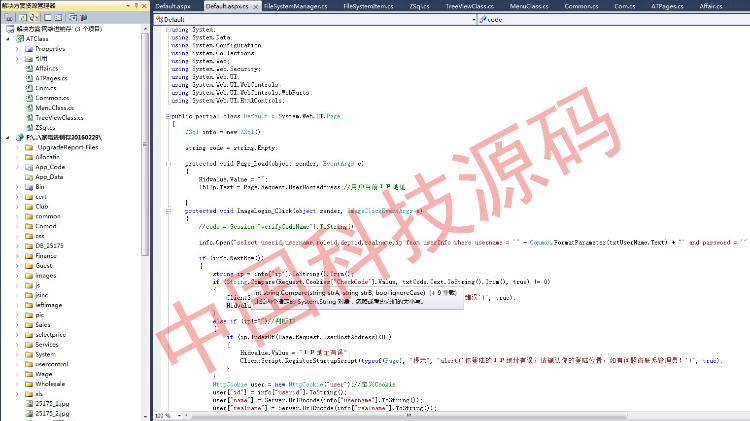
Task: Expand the 引用 references node
Action: (17, 58)
